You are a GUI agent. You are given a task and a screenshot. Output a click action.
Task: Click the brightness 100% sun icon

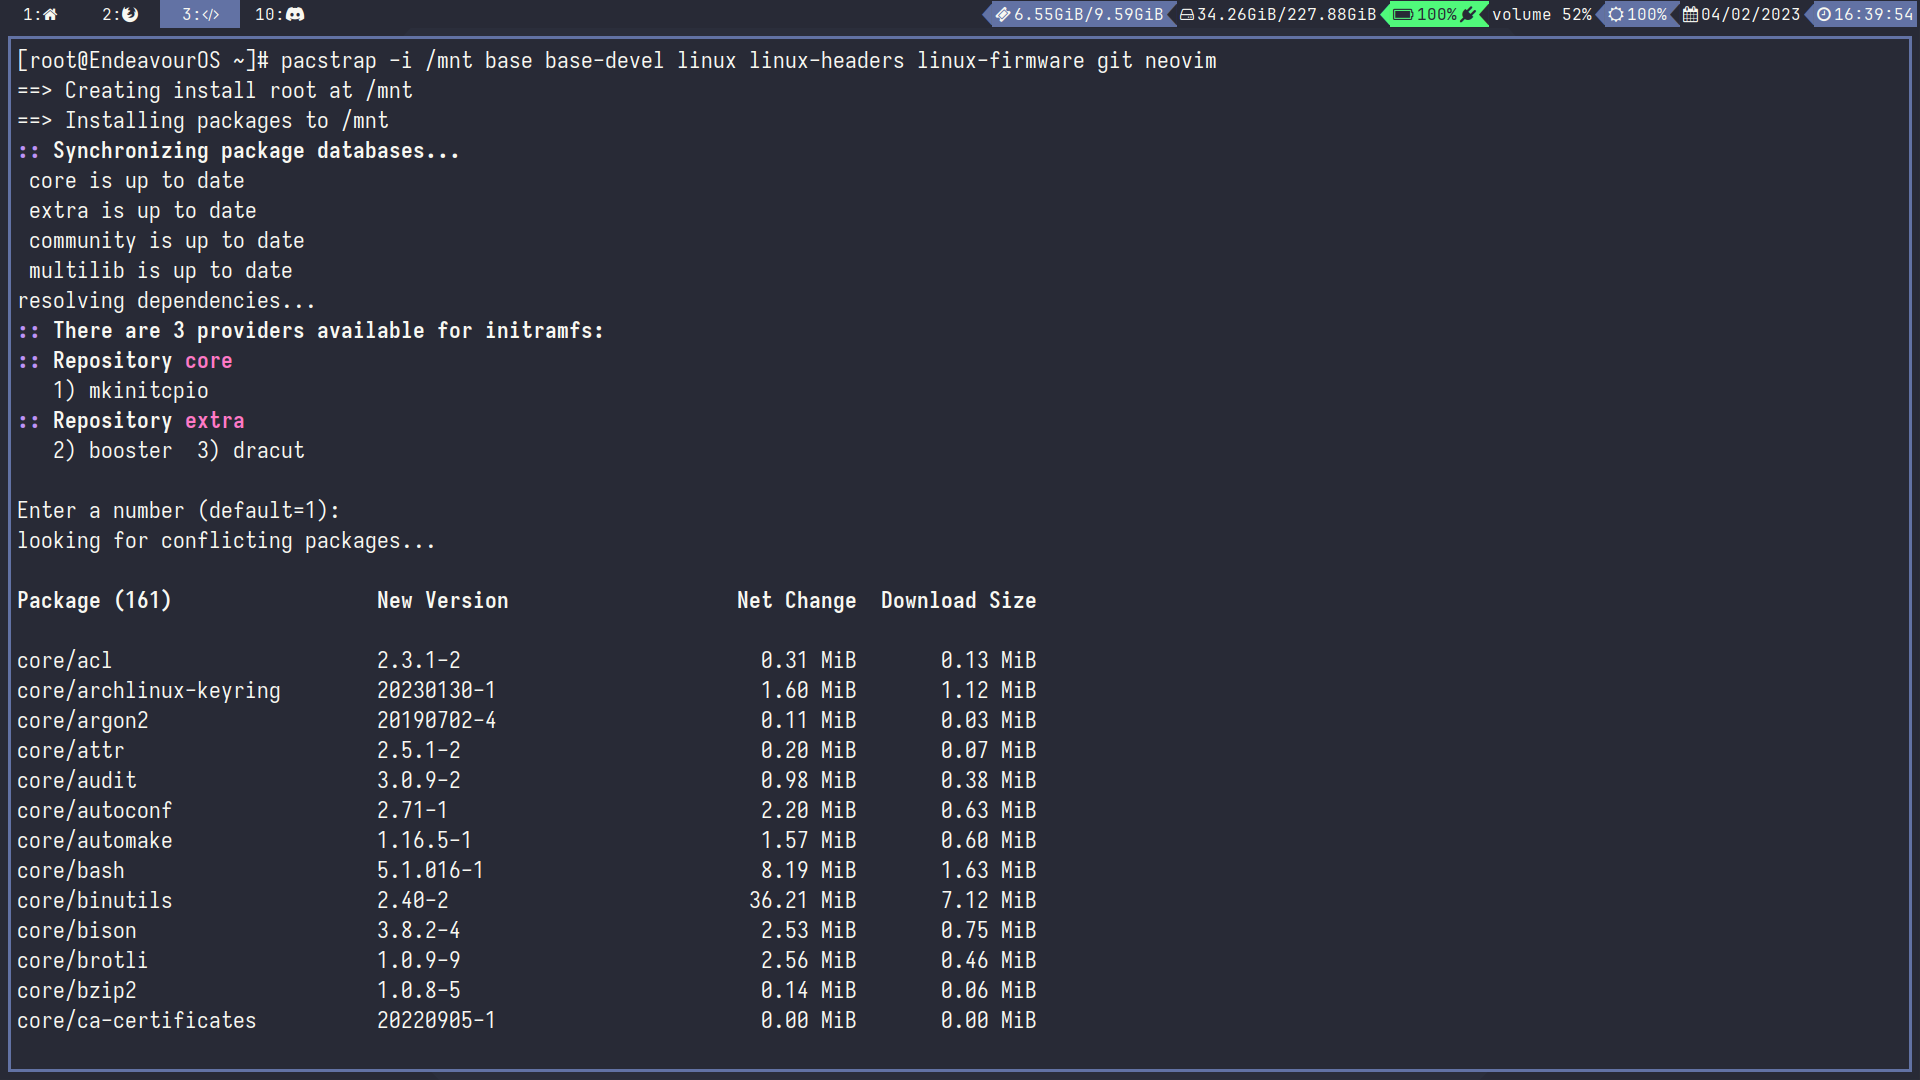[1616, 14]
